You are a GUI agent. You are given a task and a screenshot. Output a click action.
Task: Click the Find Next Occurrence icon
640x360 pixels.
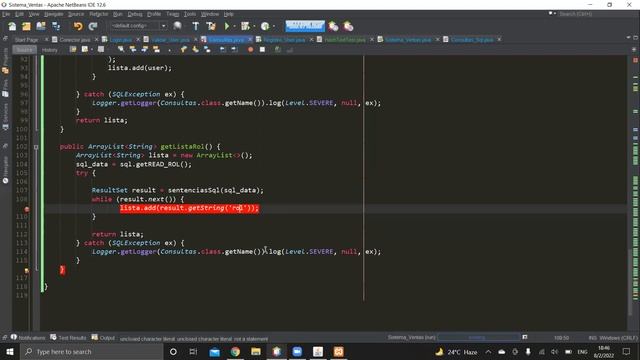pyautogui.click(x=144, y=49)
